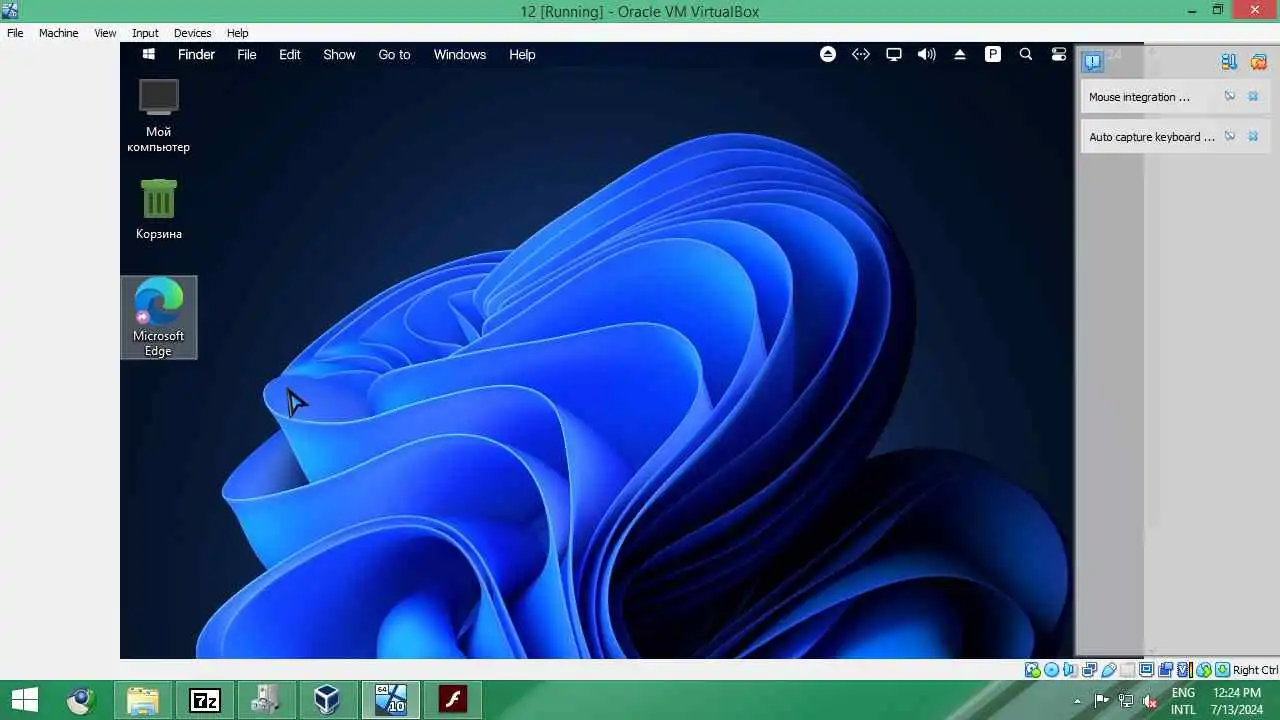Open the Flash icon on host taskbar
Screen dimensions: 1280x720
pos(452,700)
